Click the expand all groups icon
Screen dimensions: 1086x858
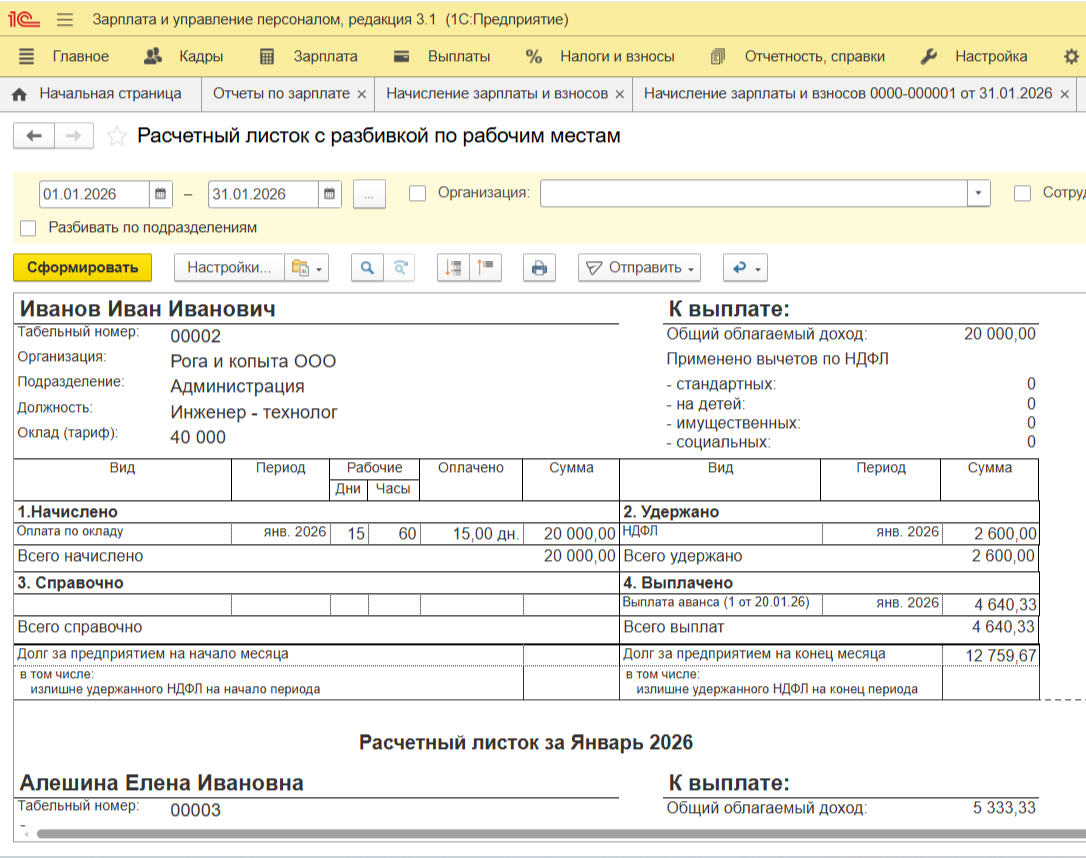(x=453, y=268)
